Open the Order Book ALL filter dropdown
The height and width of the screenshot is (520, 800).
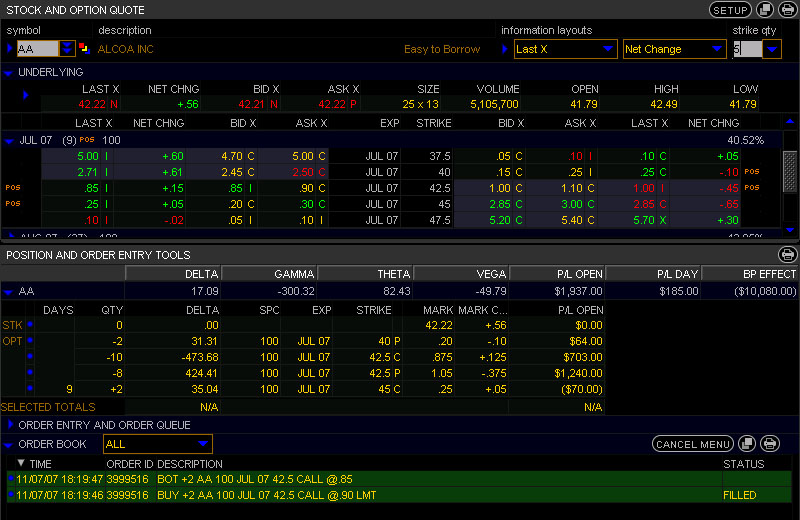coord(158,444)
